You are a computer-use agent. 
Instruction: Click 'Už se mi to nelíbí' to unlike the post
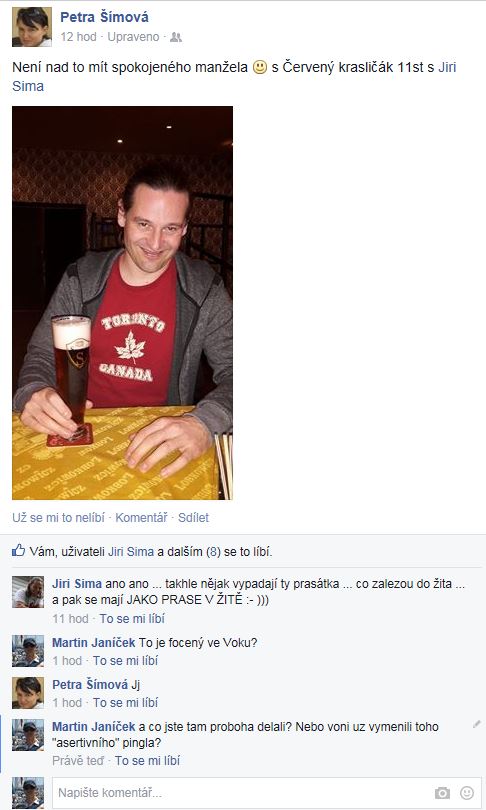[58, 518]
